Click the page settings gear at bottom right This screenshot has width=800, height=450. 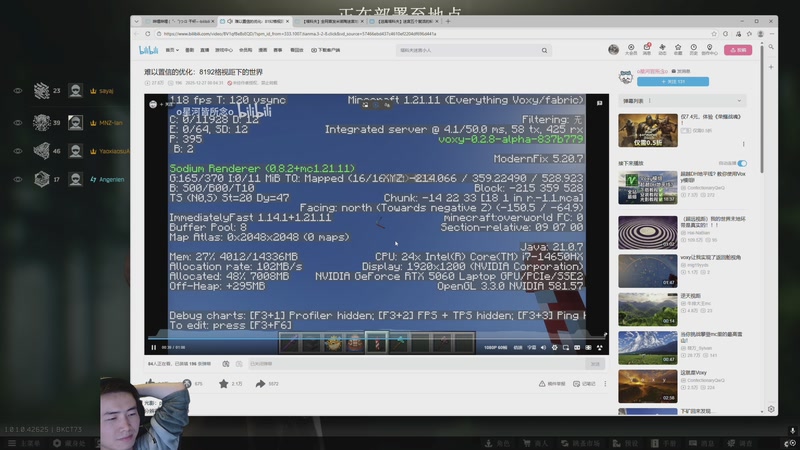click(771, 409)
